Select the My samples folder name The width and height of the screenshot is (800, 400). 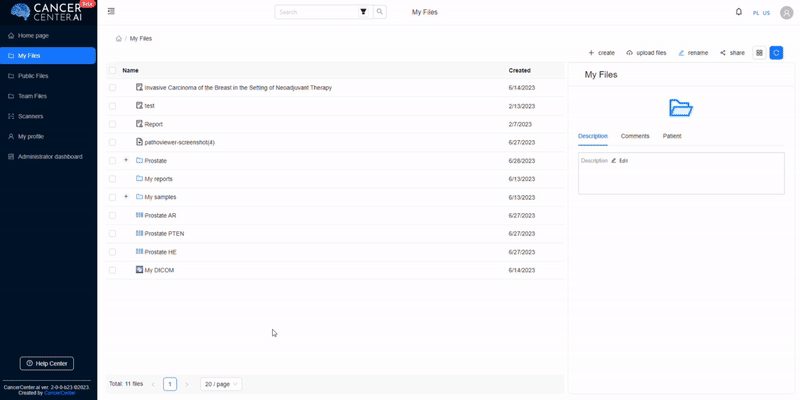(x=160, y=197)
